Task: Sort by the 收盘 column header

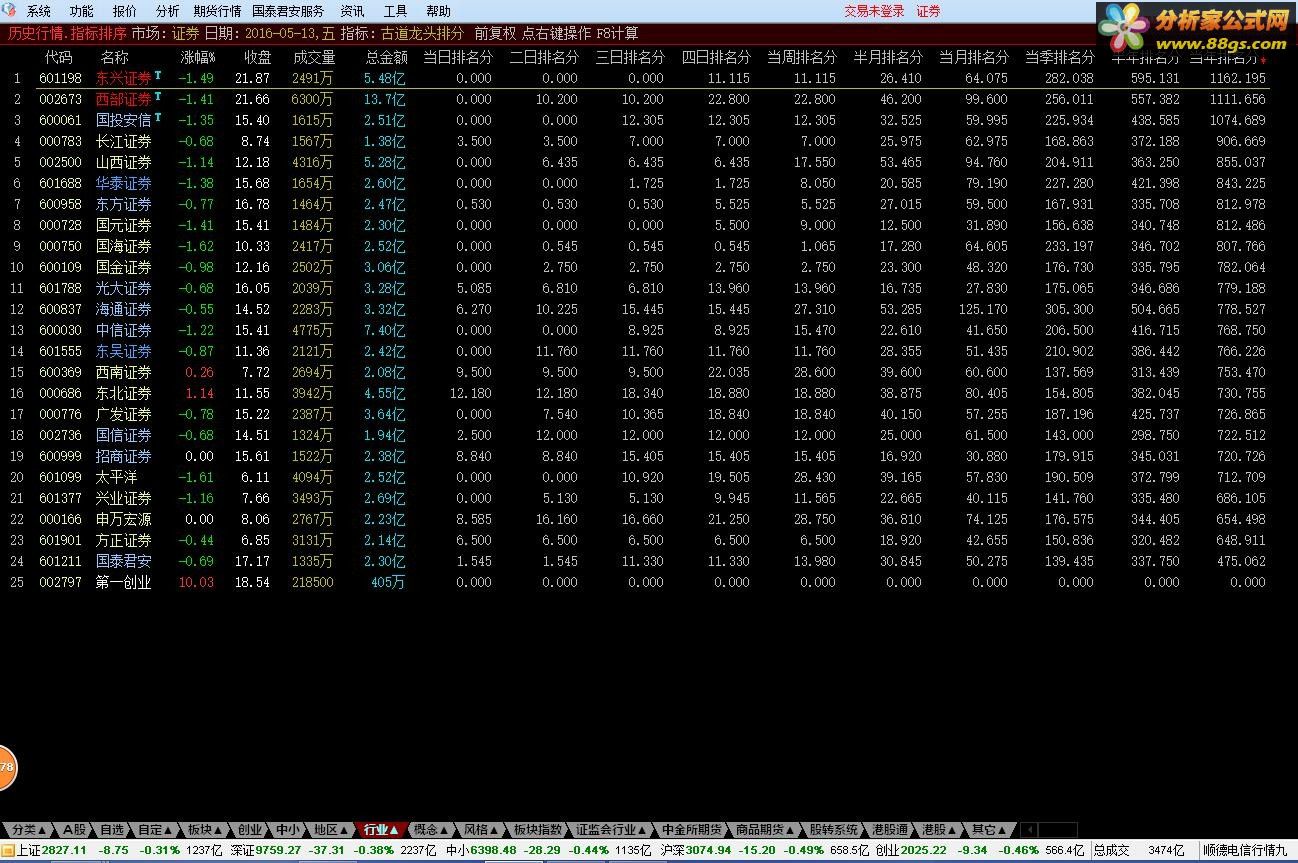Action: pyautogui.click(x=258, y=57)
